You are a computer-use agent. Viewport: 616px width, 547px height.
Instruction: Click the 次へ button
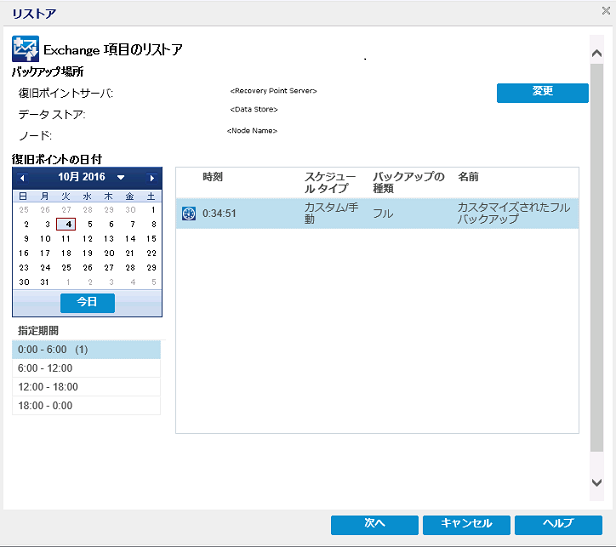click(374, 525)
